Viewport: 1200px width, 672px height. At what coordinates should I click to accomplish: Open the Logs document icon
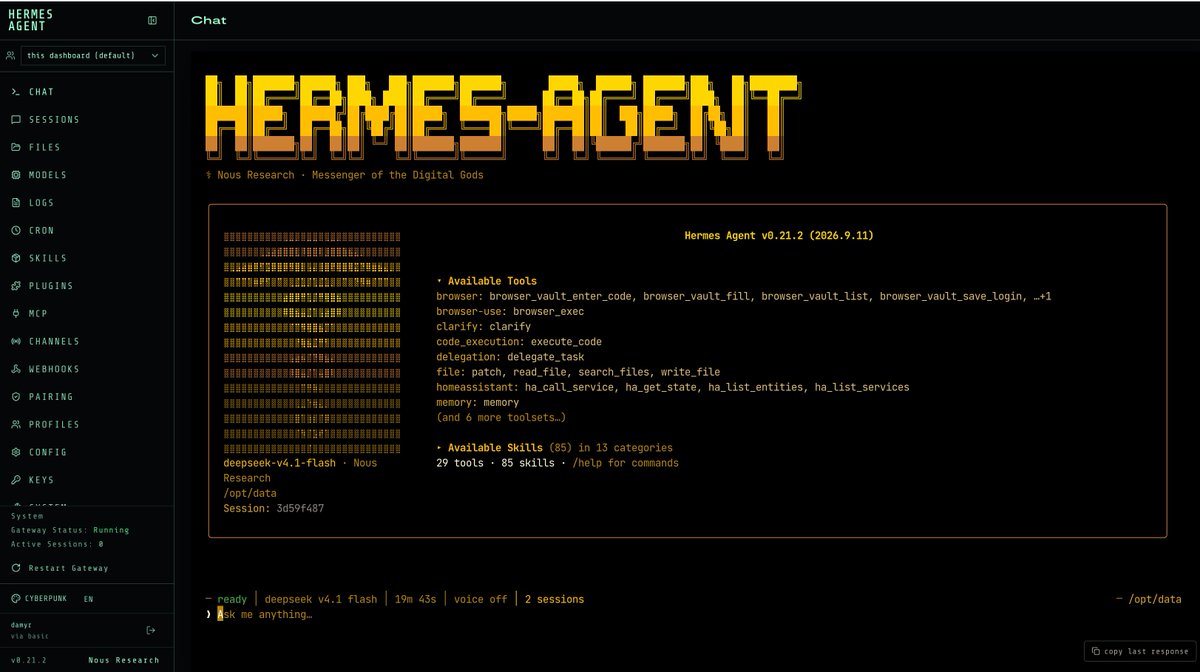tap(15, 203)
